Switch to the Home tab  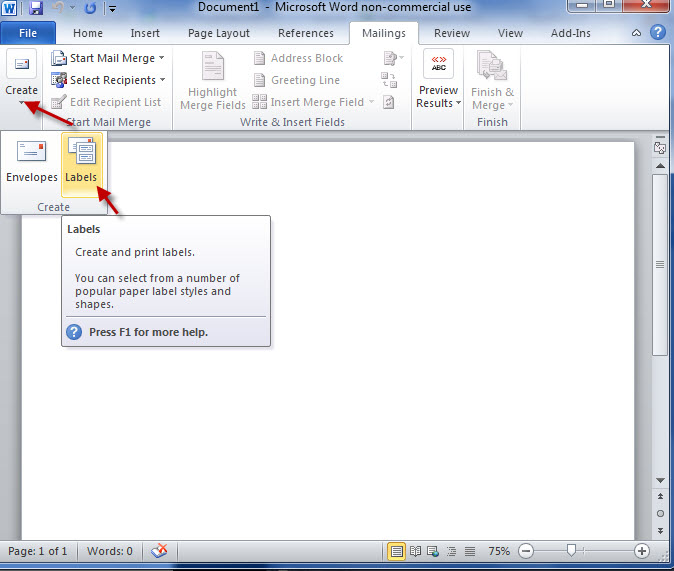88,33
